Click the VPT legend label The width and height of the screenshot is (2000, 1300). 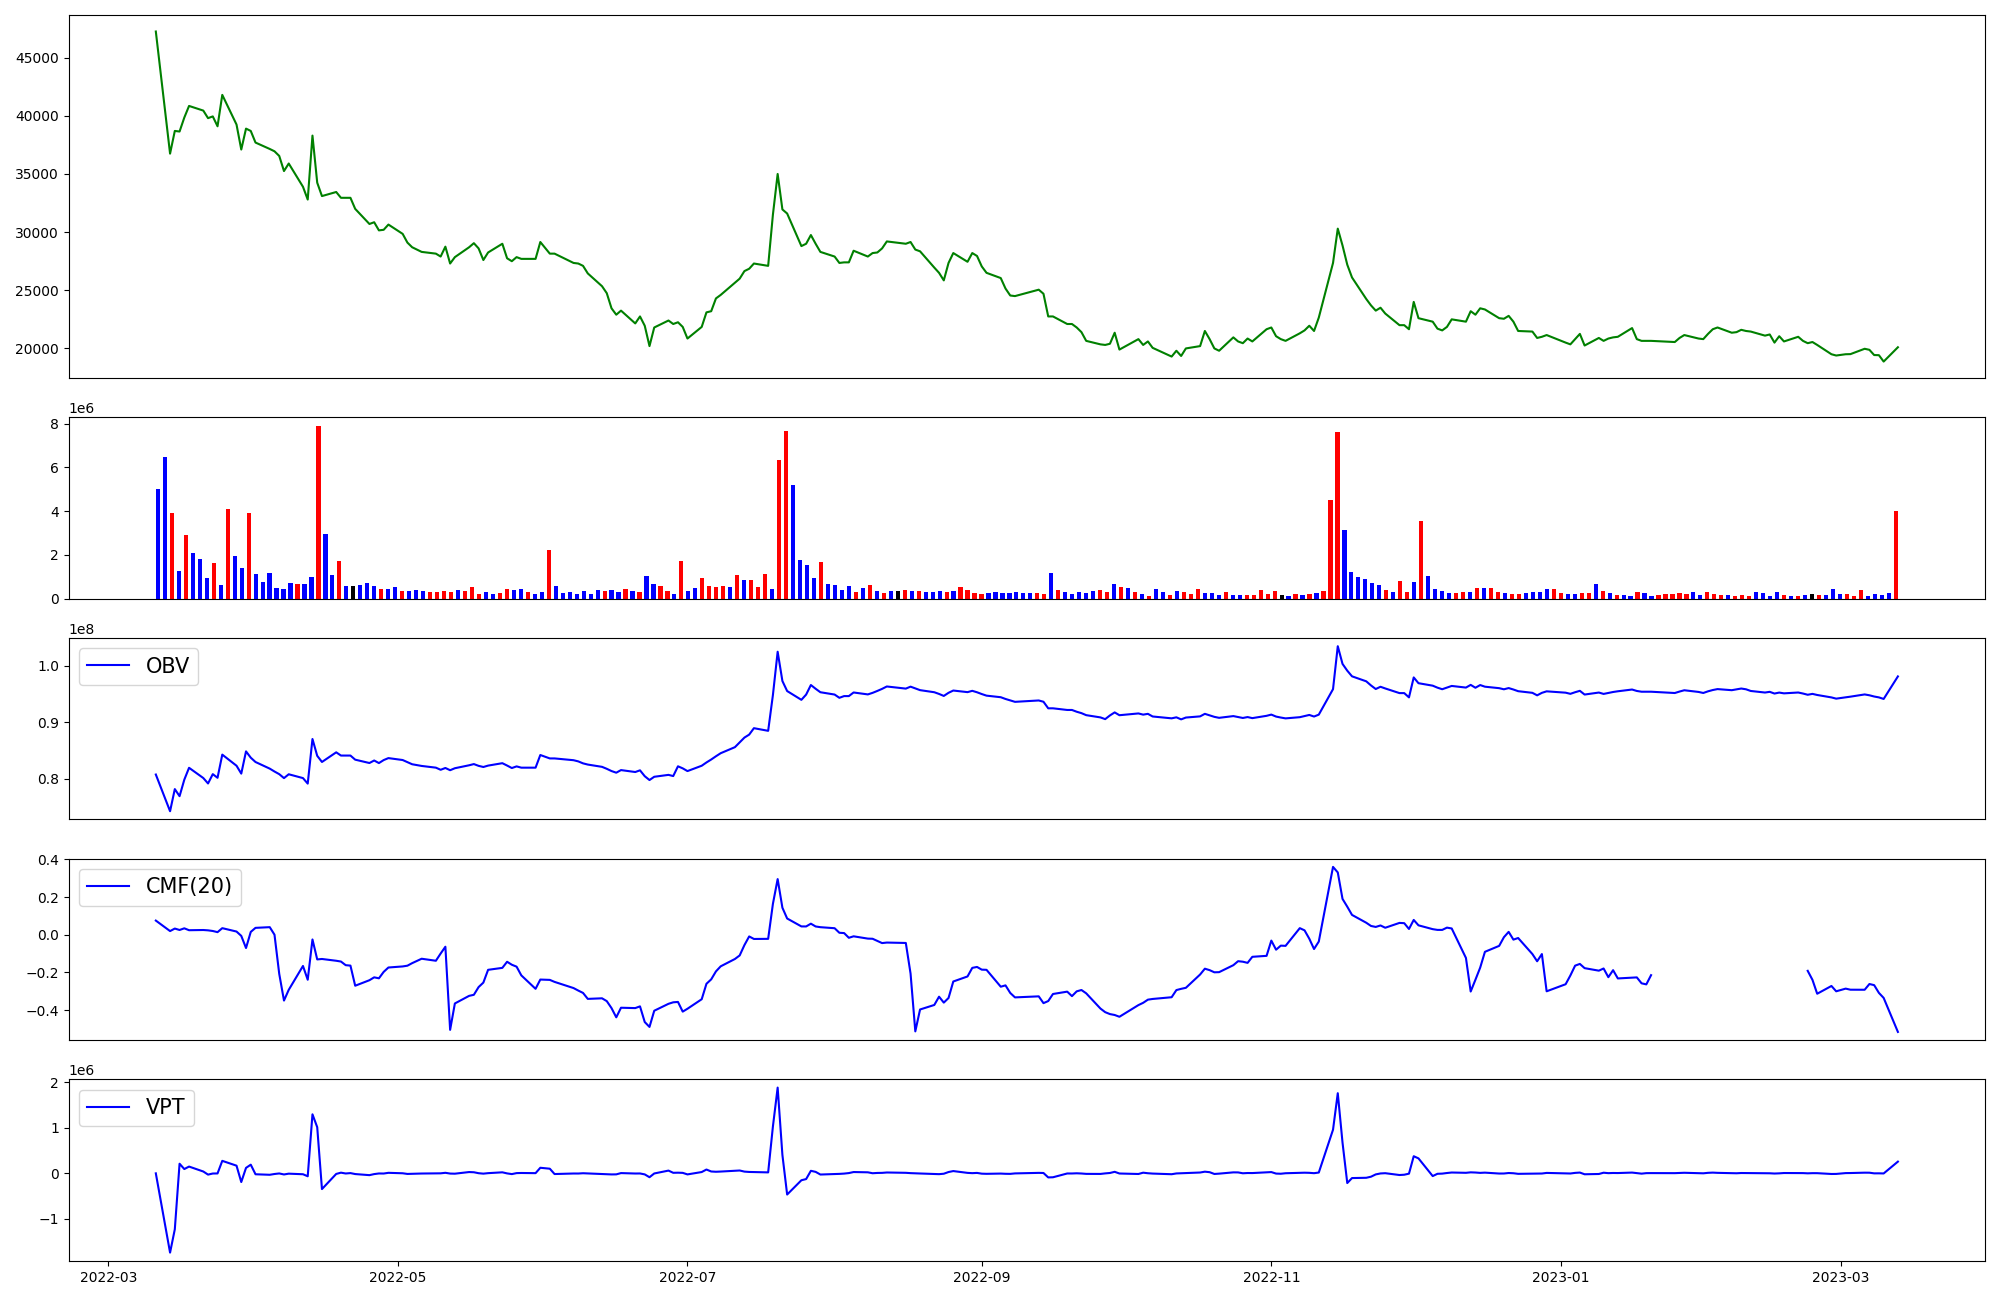pyautogui.click(x=165, y=1107)
